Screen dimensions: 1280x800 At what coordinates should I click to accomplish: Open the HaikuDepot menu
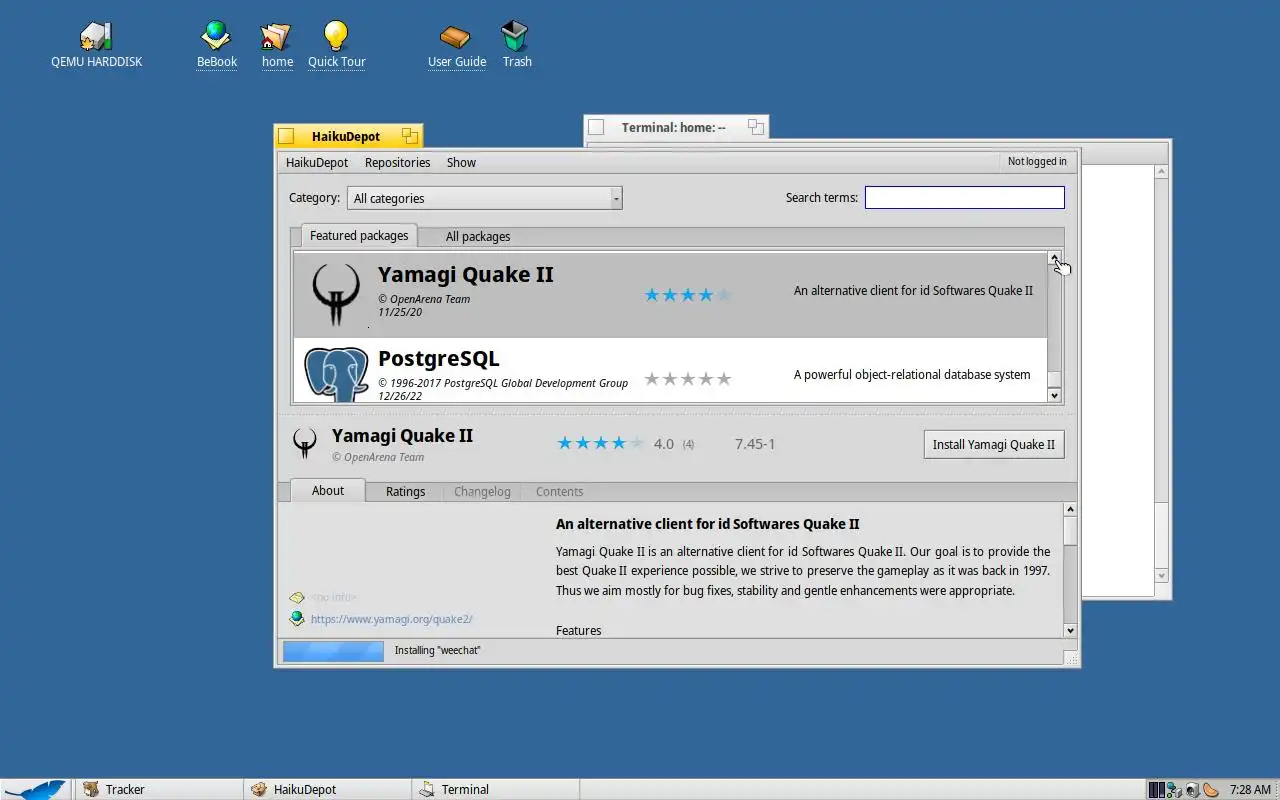[317, 162]
